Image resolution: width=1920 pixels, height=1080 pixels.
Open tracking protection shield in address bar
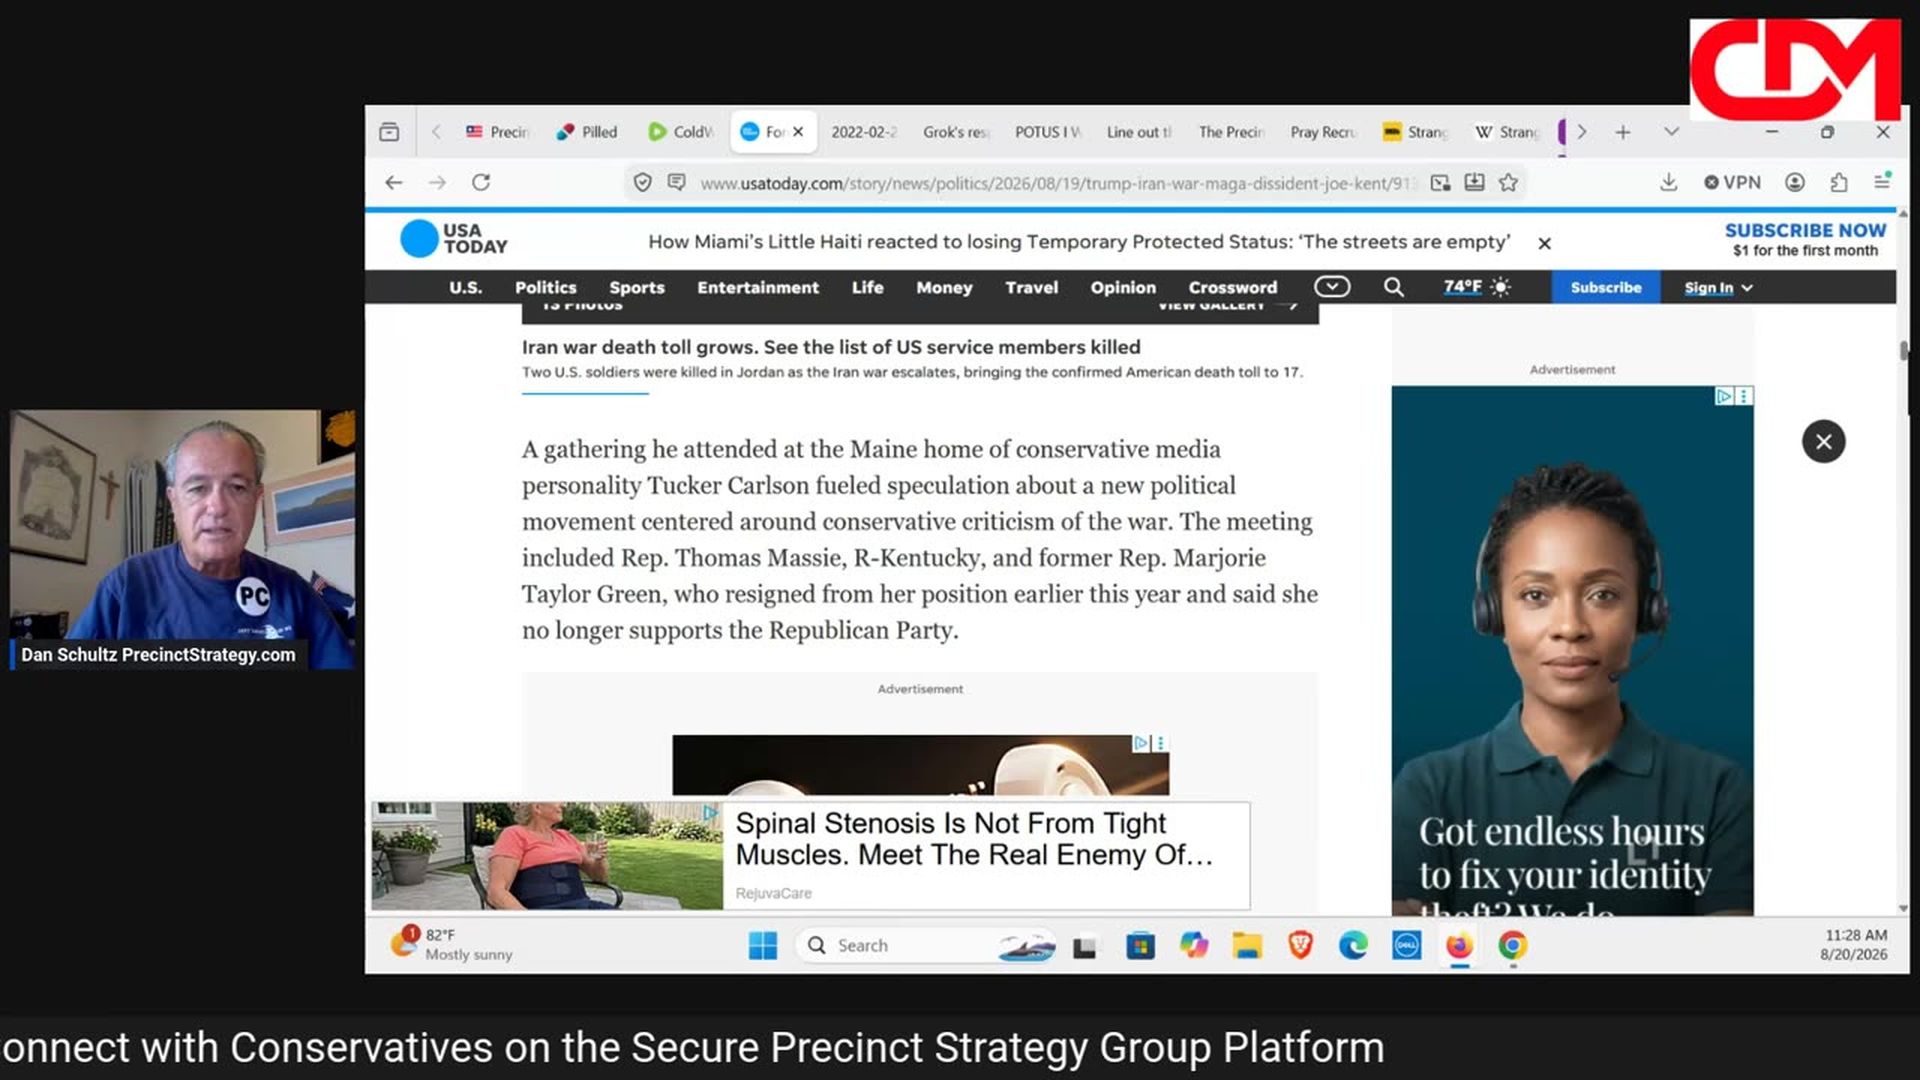[643, 182]
